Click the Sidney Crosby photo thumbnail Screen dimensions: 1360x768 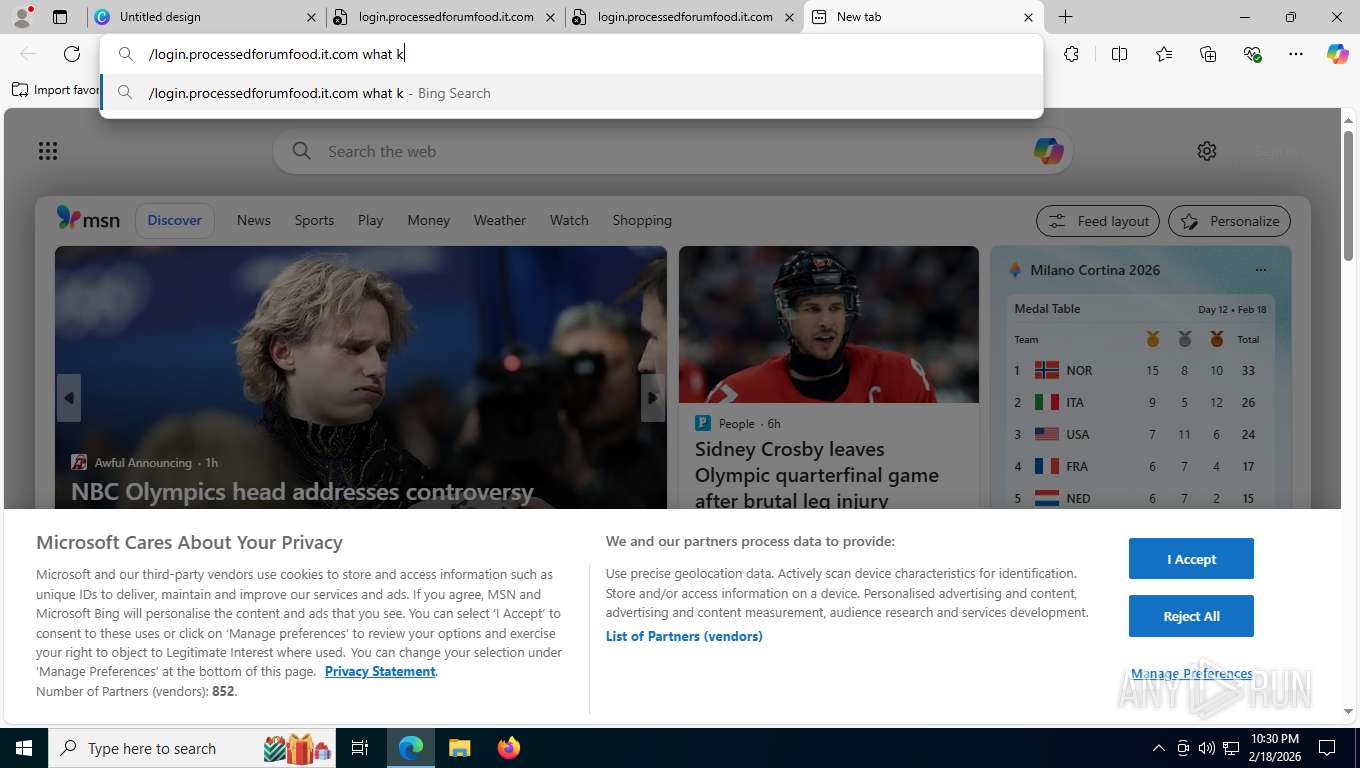click(x=829, y=324)
